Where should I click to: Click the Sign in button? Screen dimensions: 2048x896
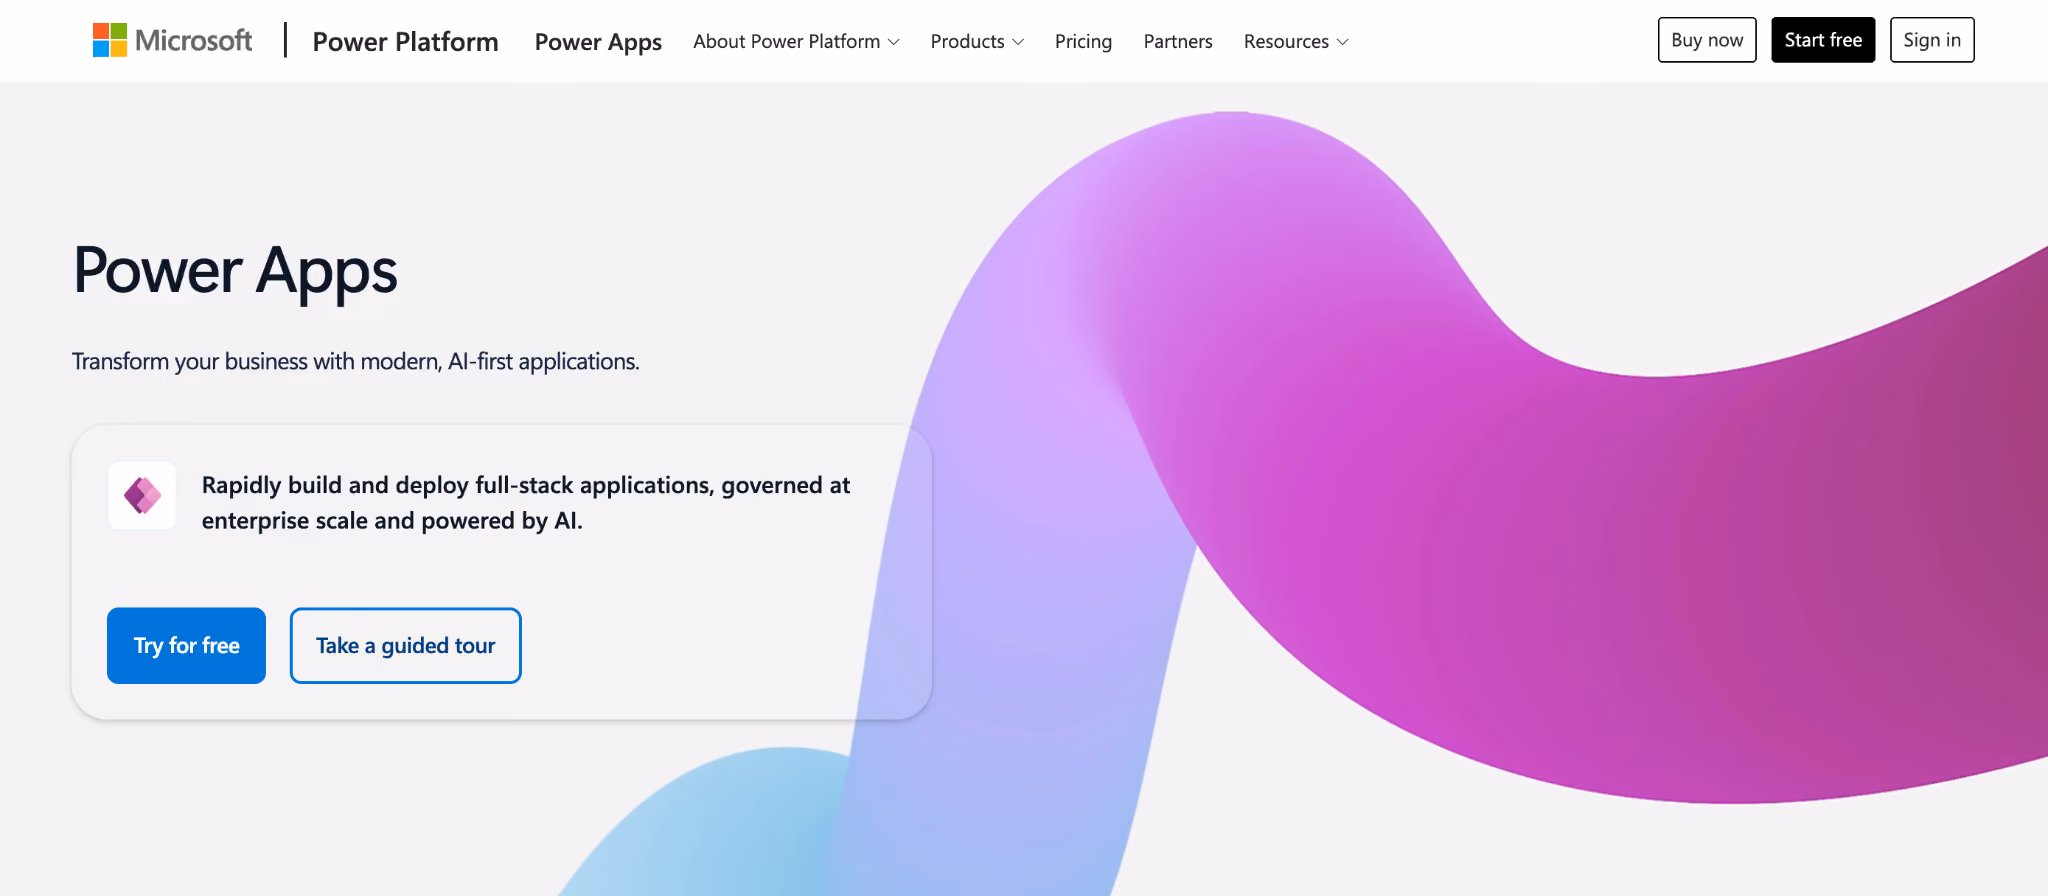1932,40
